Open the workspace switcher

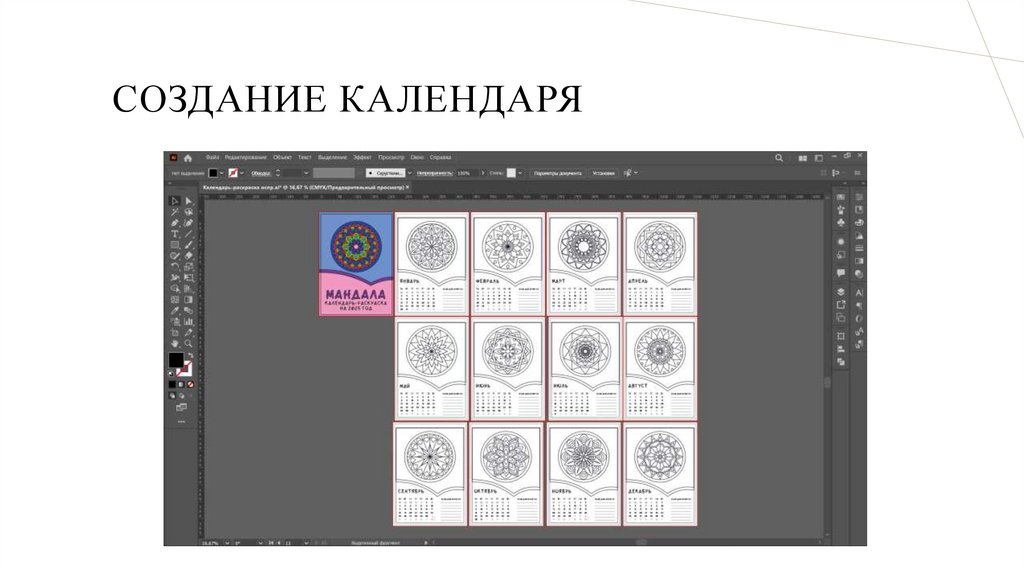818,158
